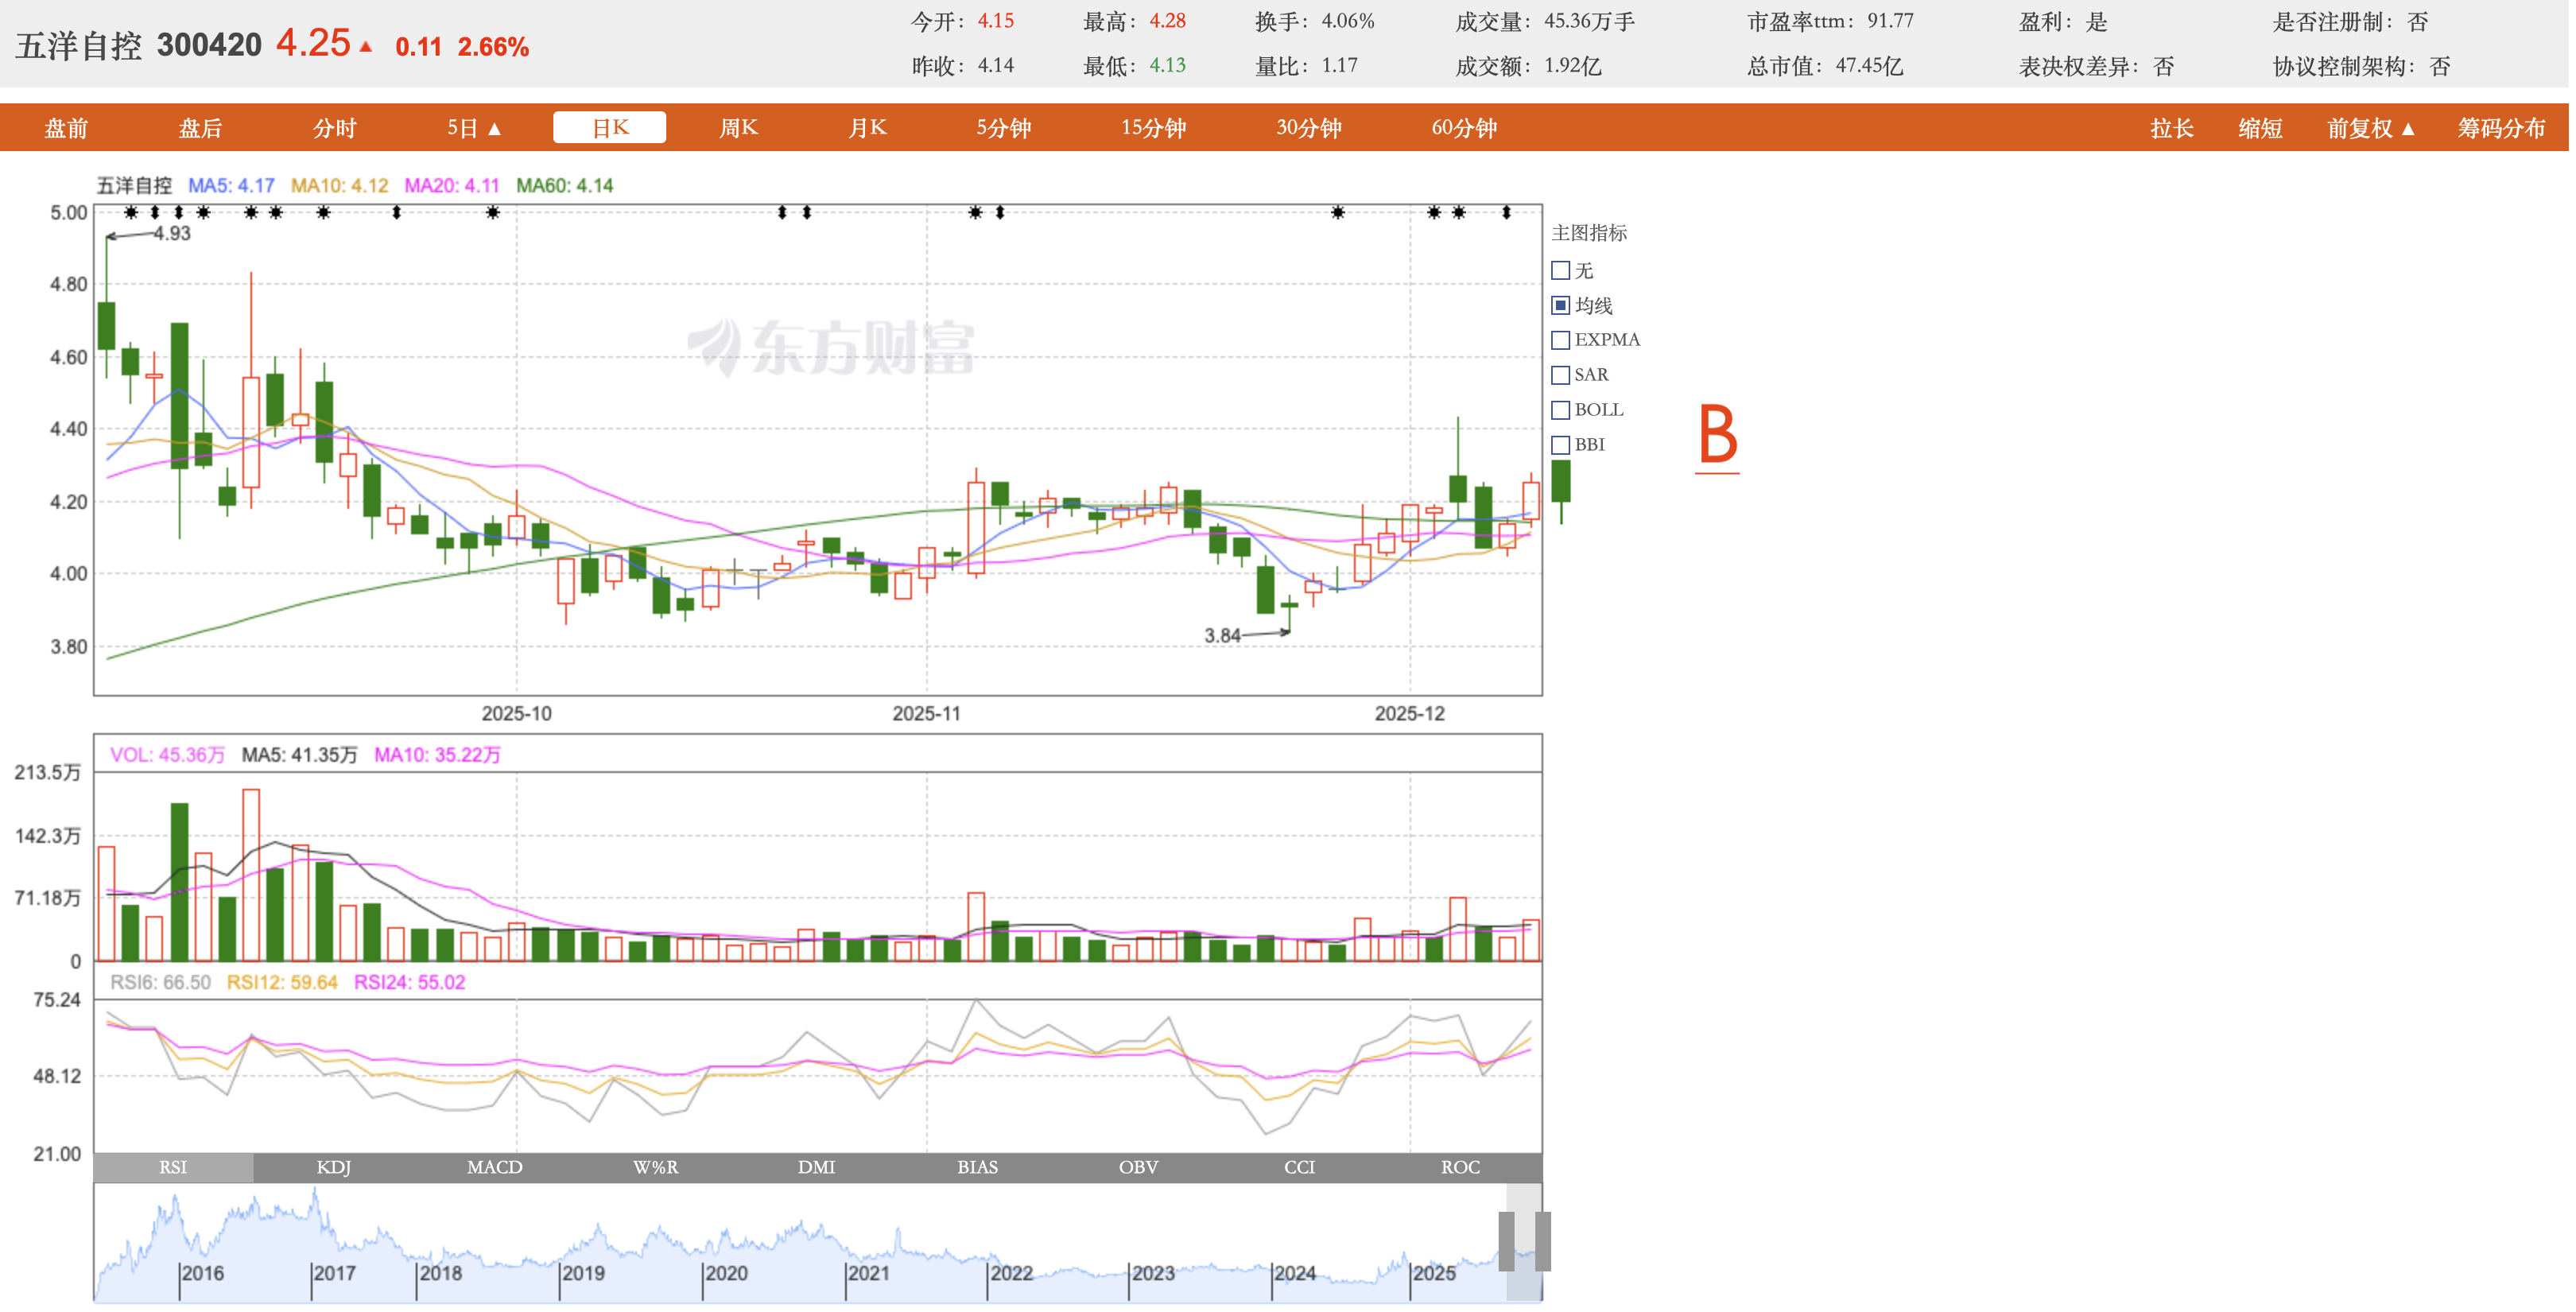Click first star event marker at chart top

[131, 212]
